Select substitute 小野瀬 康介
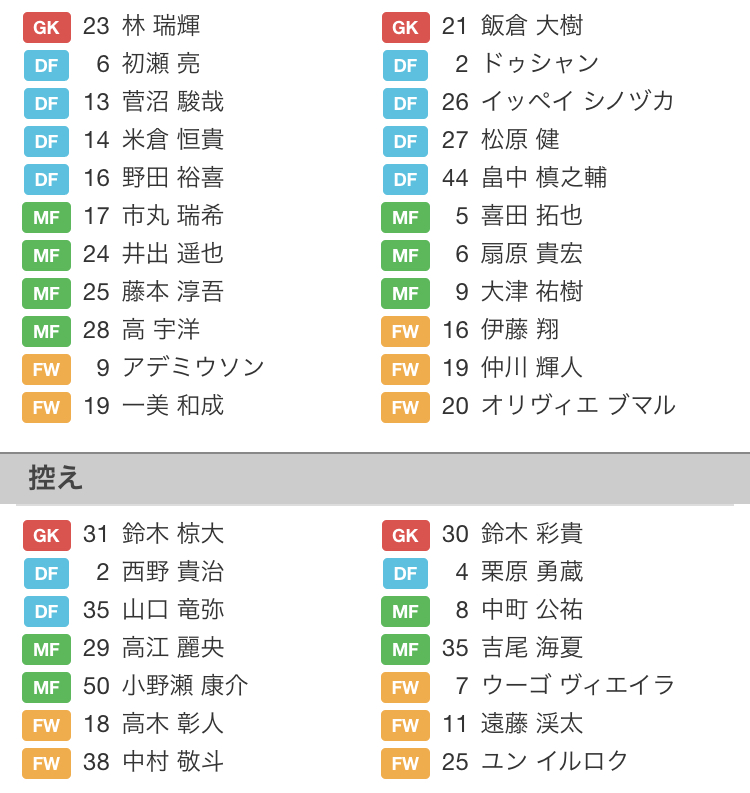Screen dimensions: 750x793 pos(185,686)
